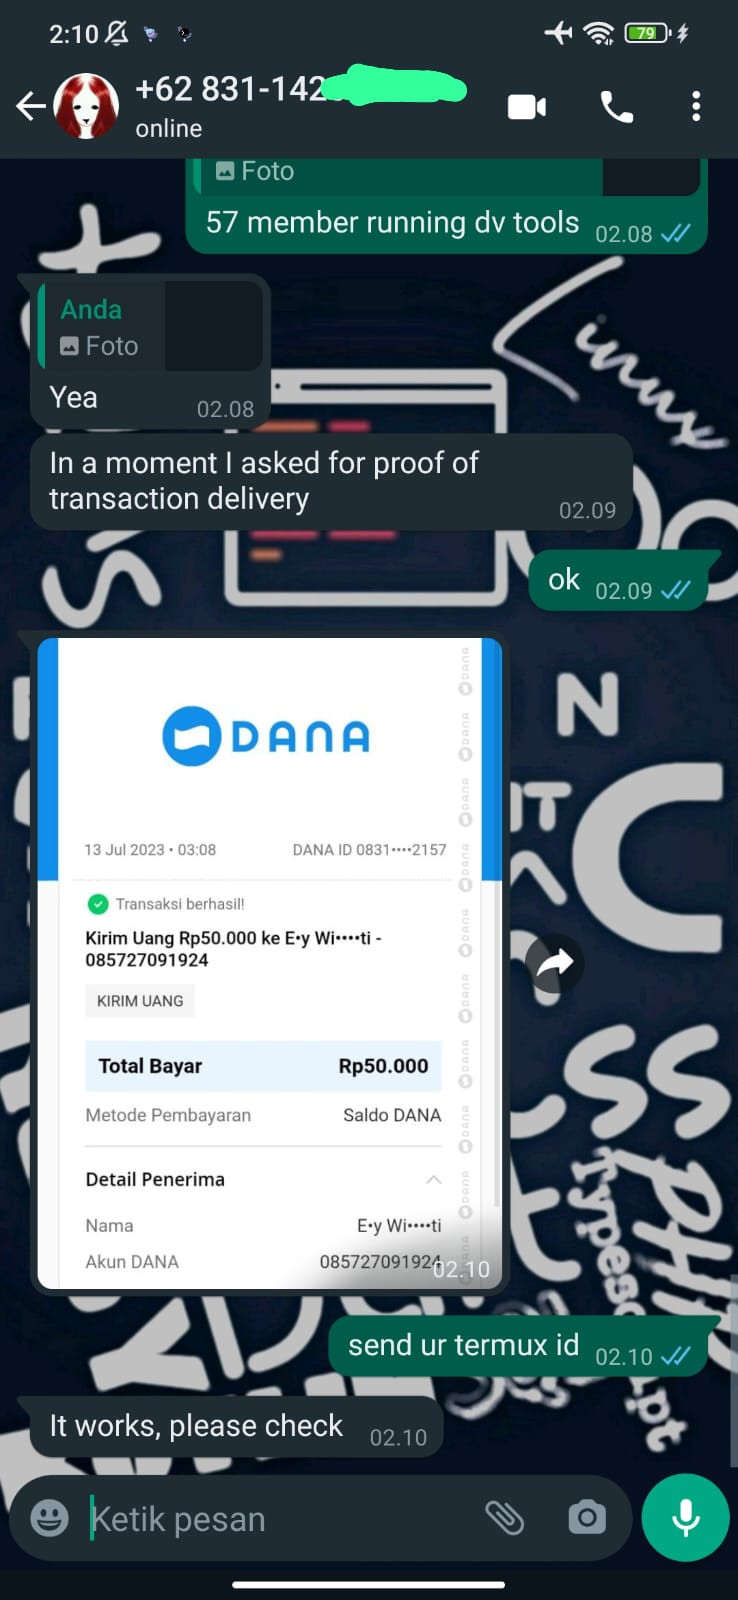Collapse the Detail Penerima section chevron
Image resolution: width=738 pixels, height=1600 pixels.
coord(433,1180)
